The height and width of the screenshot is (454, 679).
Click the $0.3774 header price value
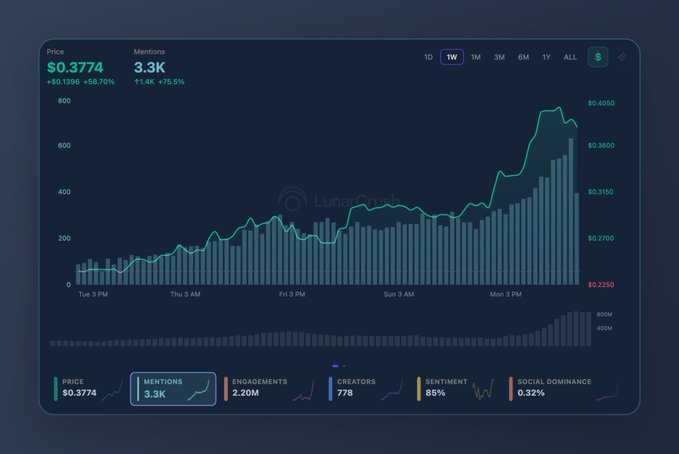(x=75, y=68)
